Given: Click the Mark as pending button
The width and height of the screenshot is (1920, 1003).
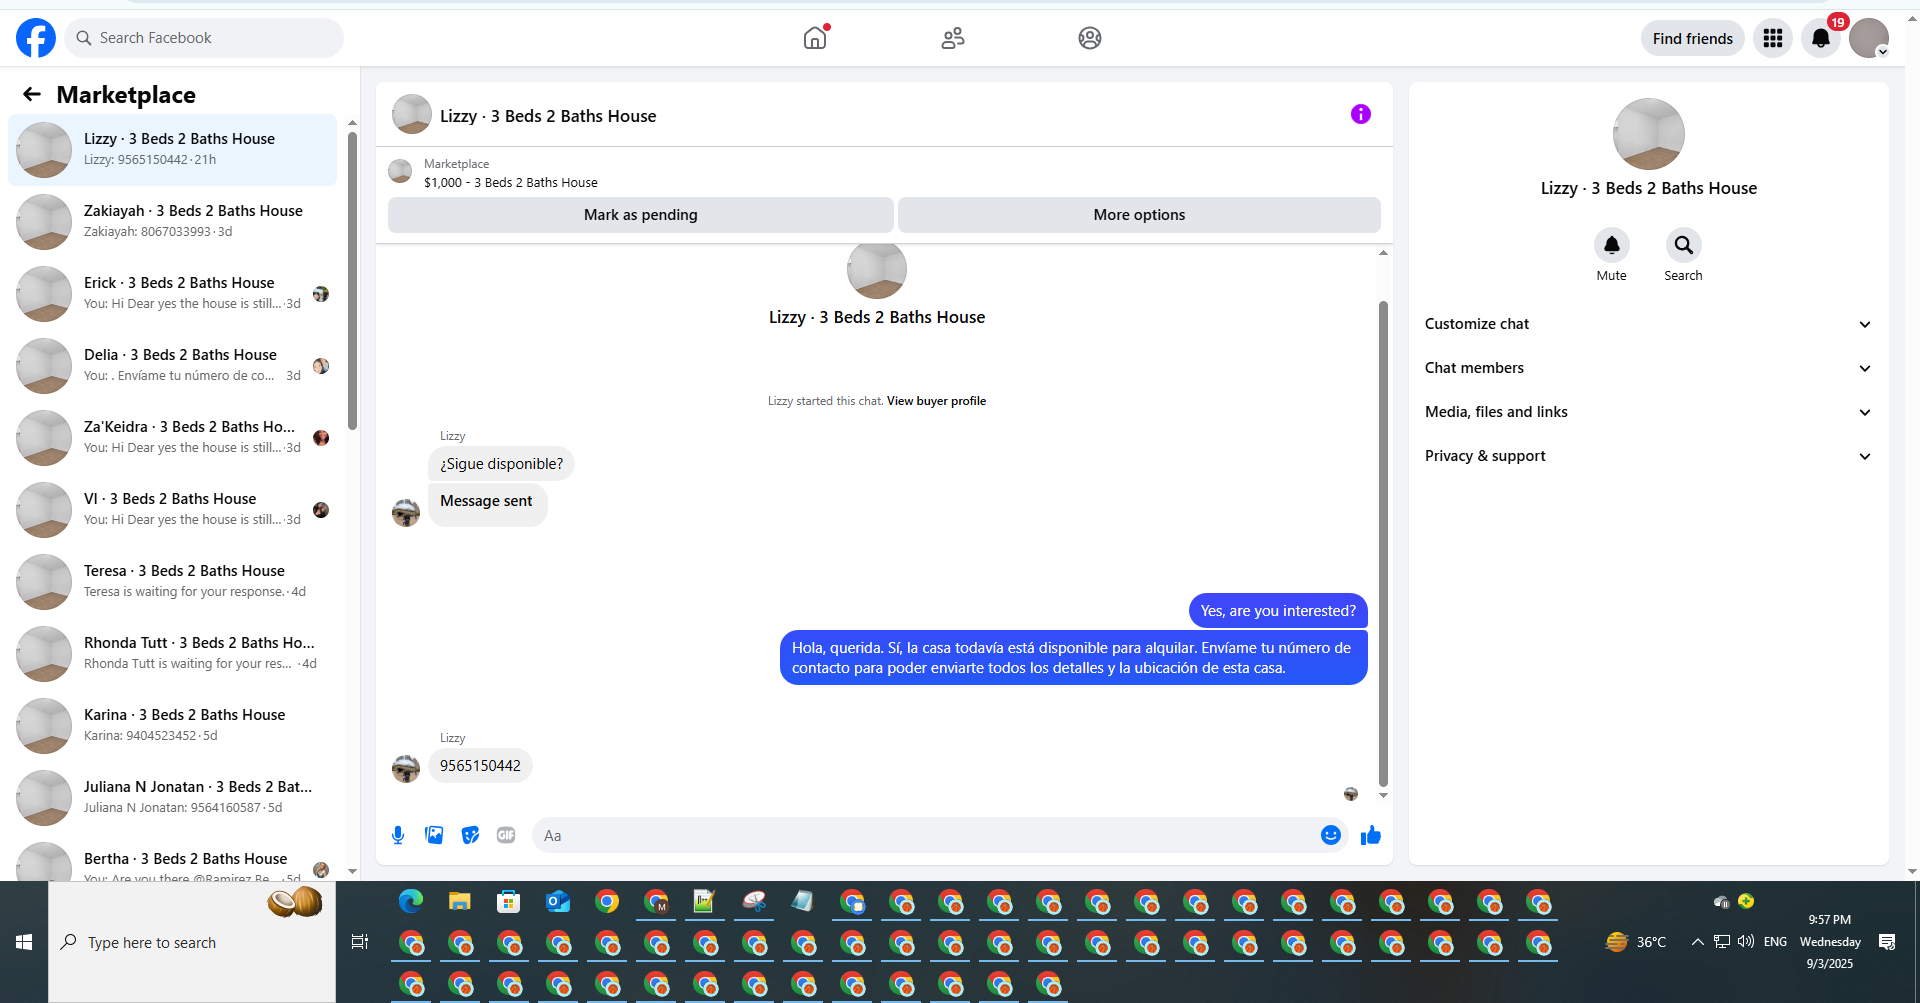Looking at the screenshot, I should pos(640,215).
